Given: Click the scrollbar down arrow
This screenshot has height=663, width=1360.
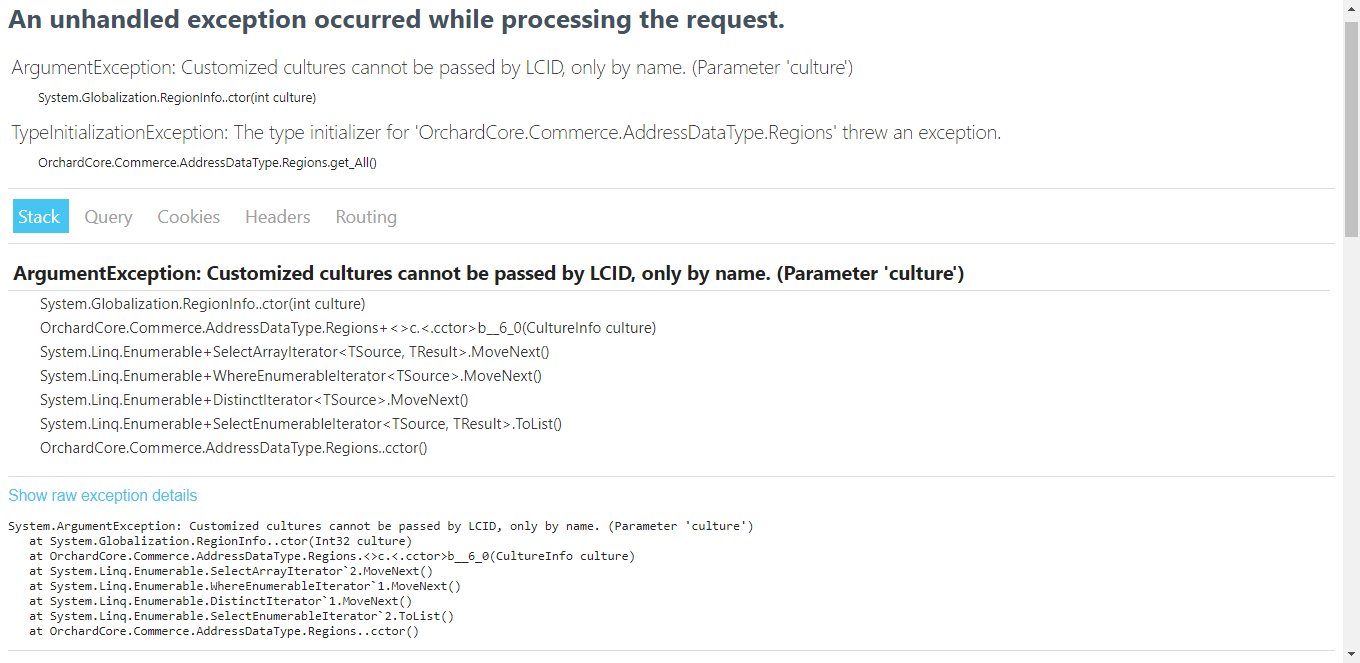Looking at the screenshot, I should coord(1352,655).
